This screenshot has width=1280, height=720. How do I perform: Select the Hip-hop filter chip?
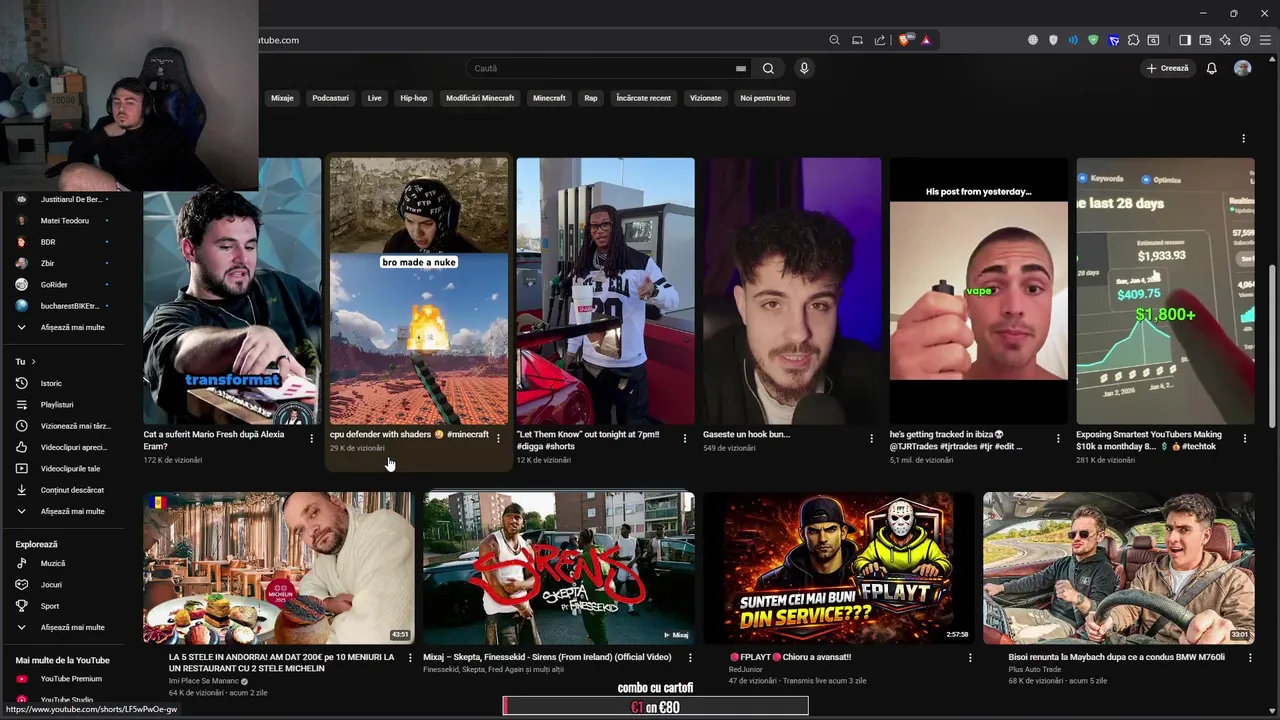[x=413, y=98]
